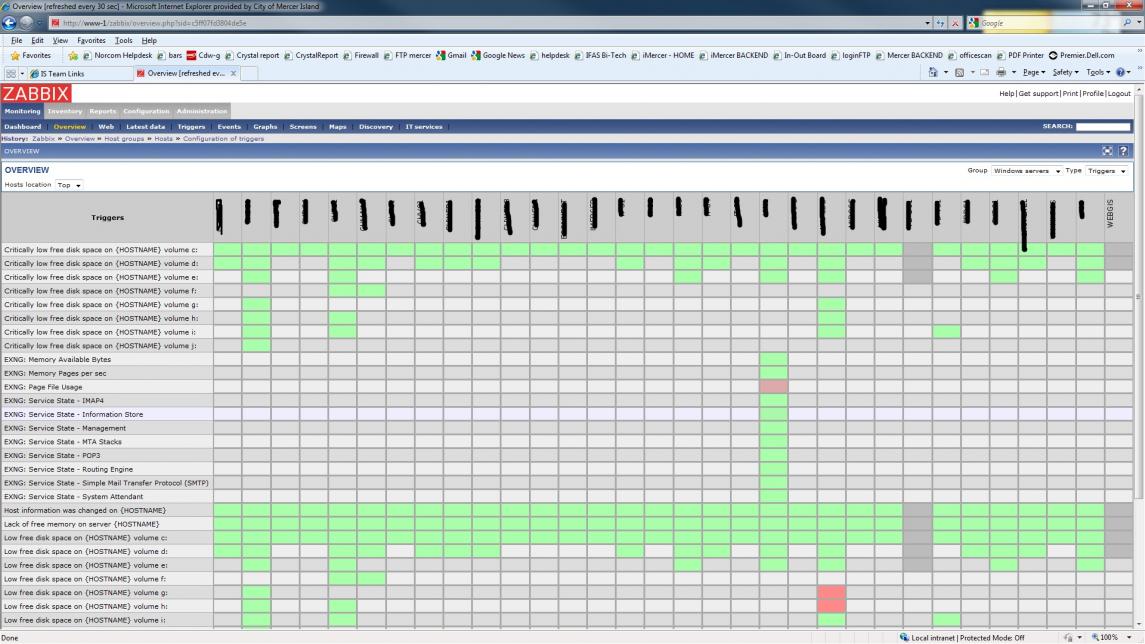
Task: Click the red Stop loading icon
Action: pos(954,23)
